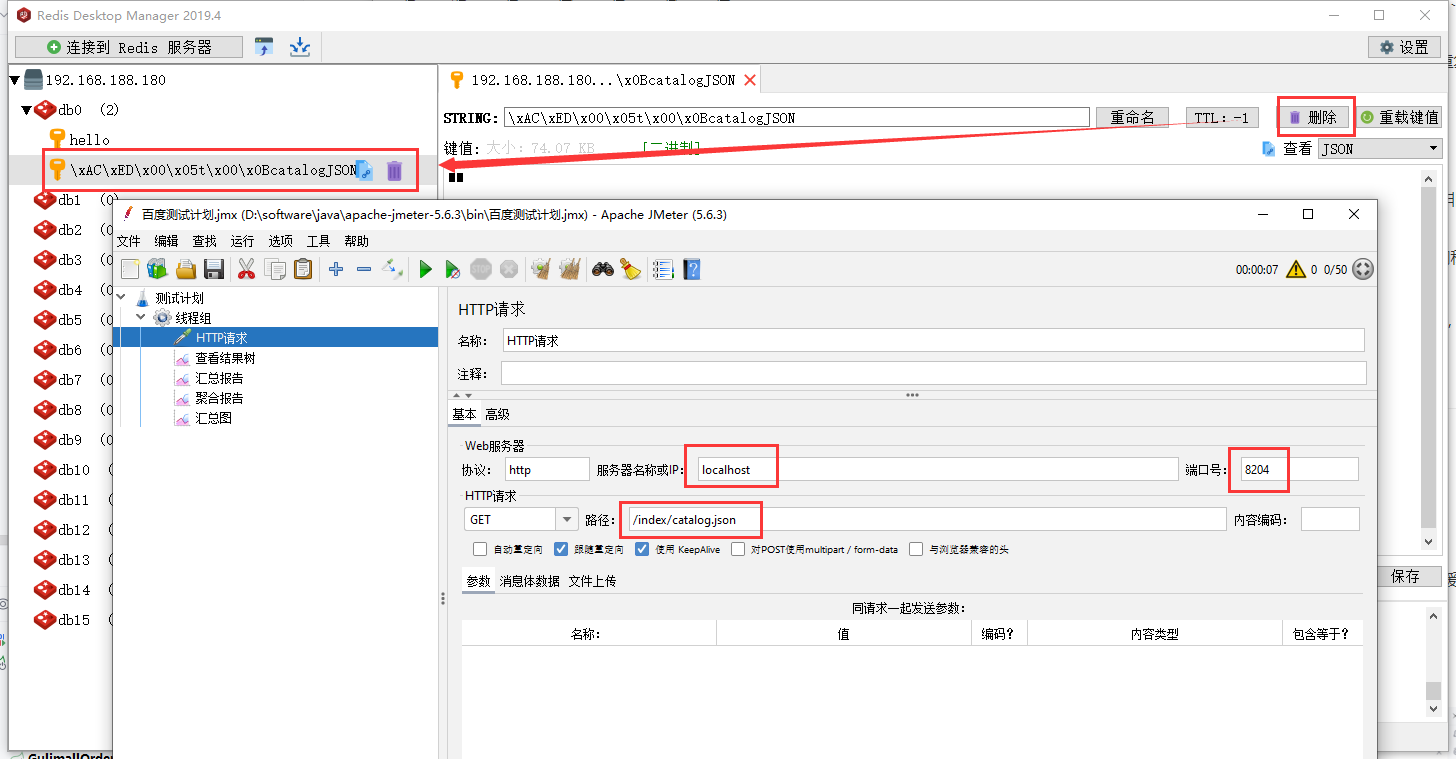Click the blue Help question mark icon
1456x759 pixels.
coord(691,269)
